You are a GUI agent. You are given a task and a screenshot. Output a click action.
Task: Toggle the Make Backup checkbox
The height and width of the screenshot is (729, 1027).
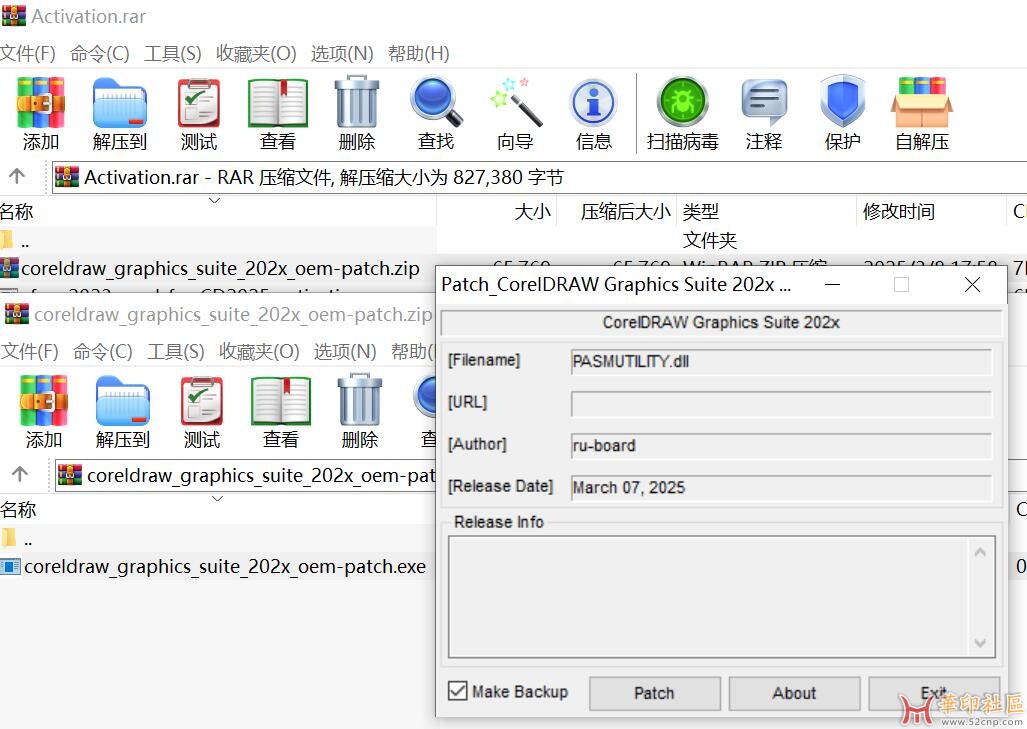[x=458, y=691]
